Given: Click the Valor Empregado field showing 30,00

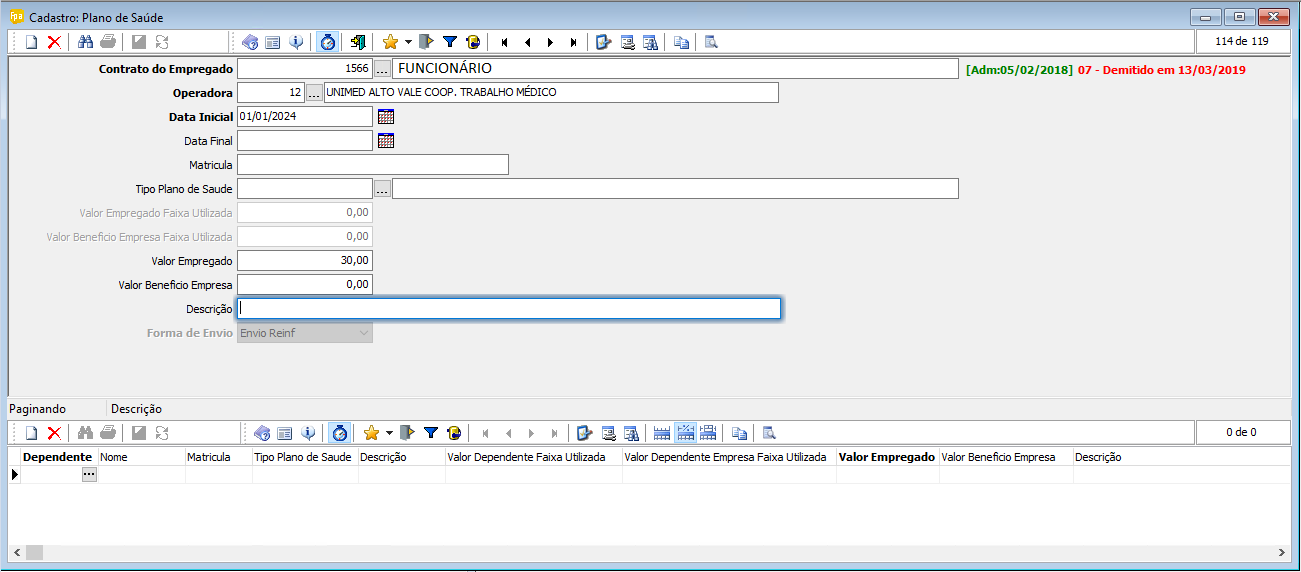Looking at the screenshot, I should (x=305, y=261).
